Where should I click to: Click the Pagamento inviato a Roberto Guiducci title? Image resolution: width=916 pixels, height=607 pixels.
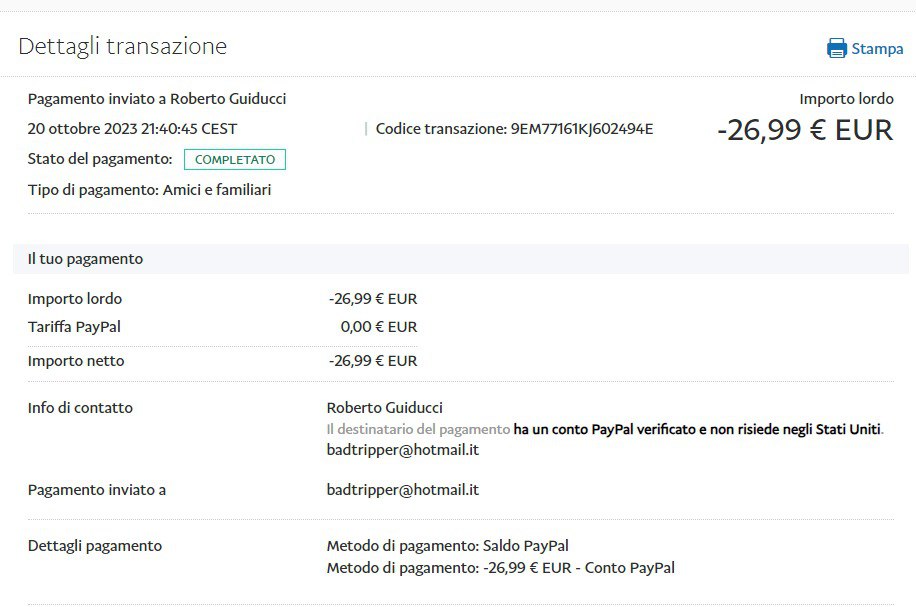[157, 99]
